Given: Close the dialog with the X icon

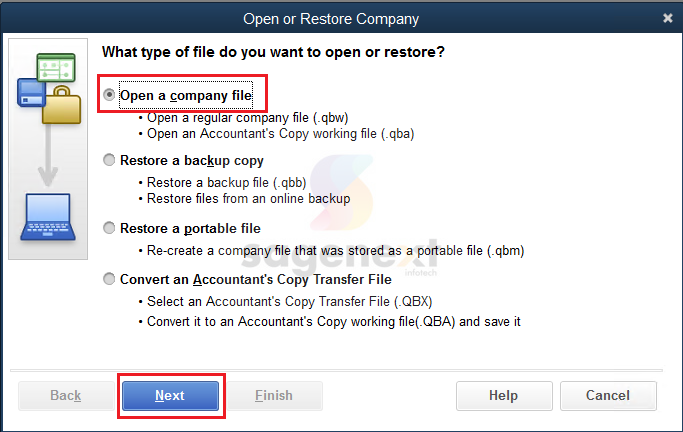Looking at the screenshot, I should coord(667,18).
